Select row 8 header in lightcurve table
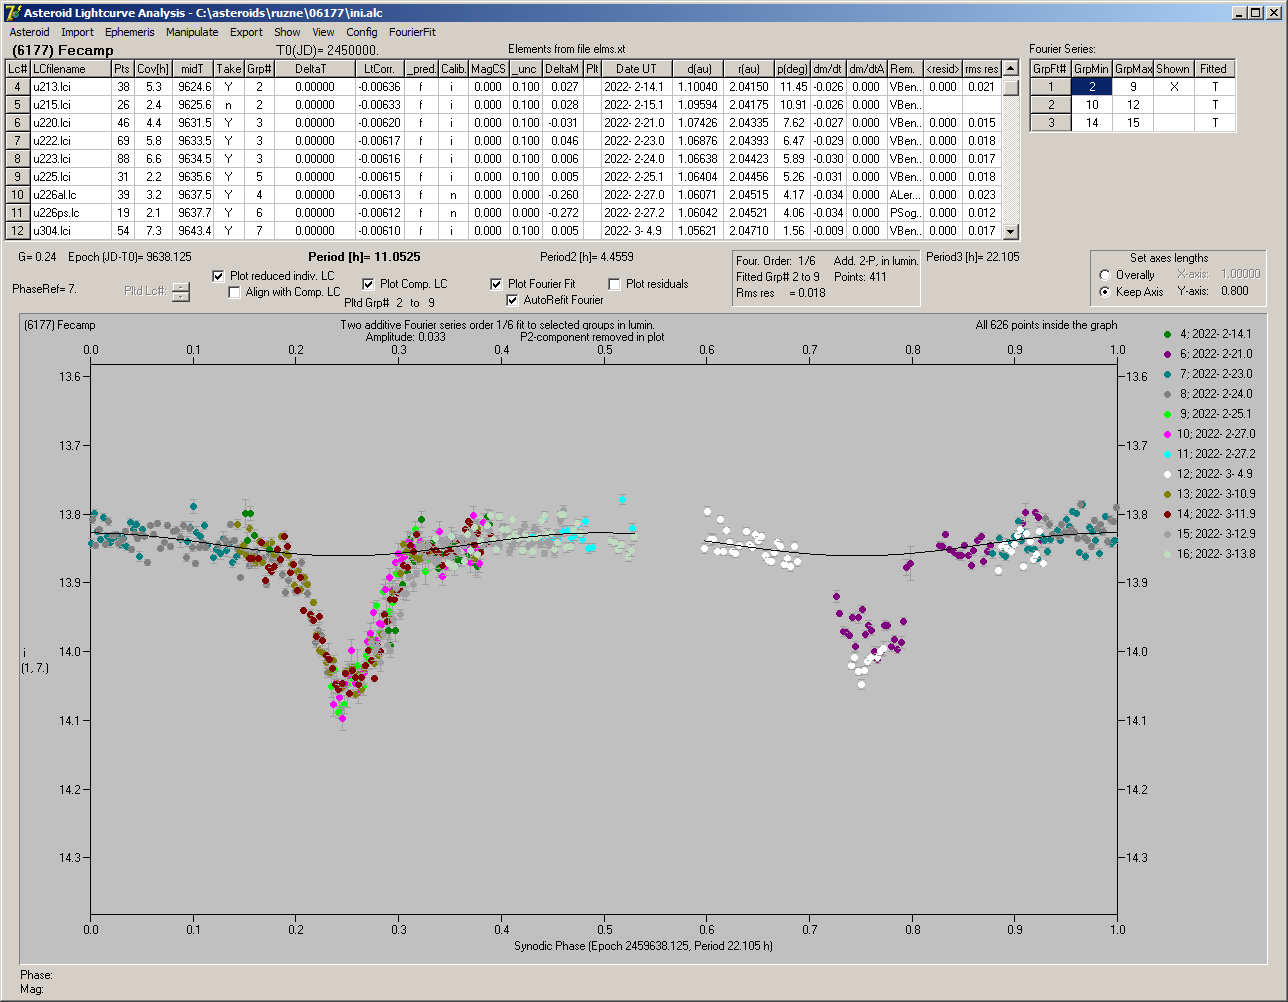Screen dimensions: 1288x1002 coord(17,159)
